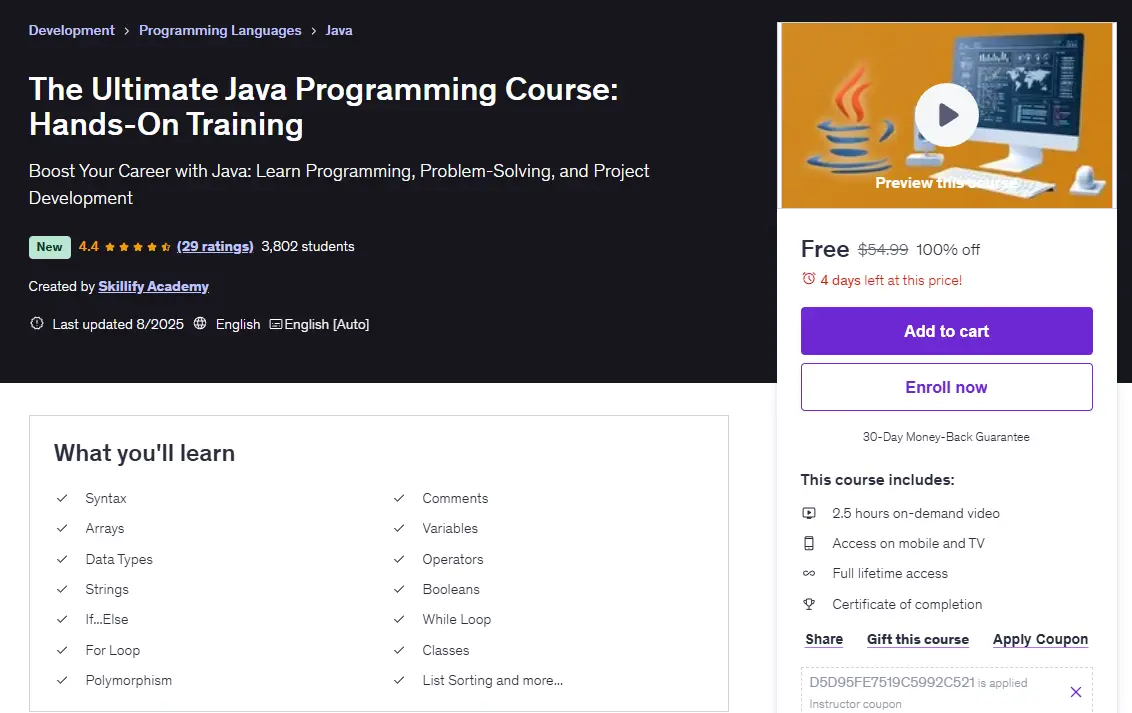Click the New badge
1132x713 pixels.
50,247
